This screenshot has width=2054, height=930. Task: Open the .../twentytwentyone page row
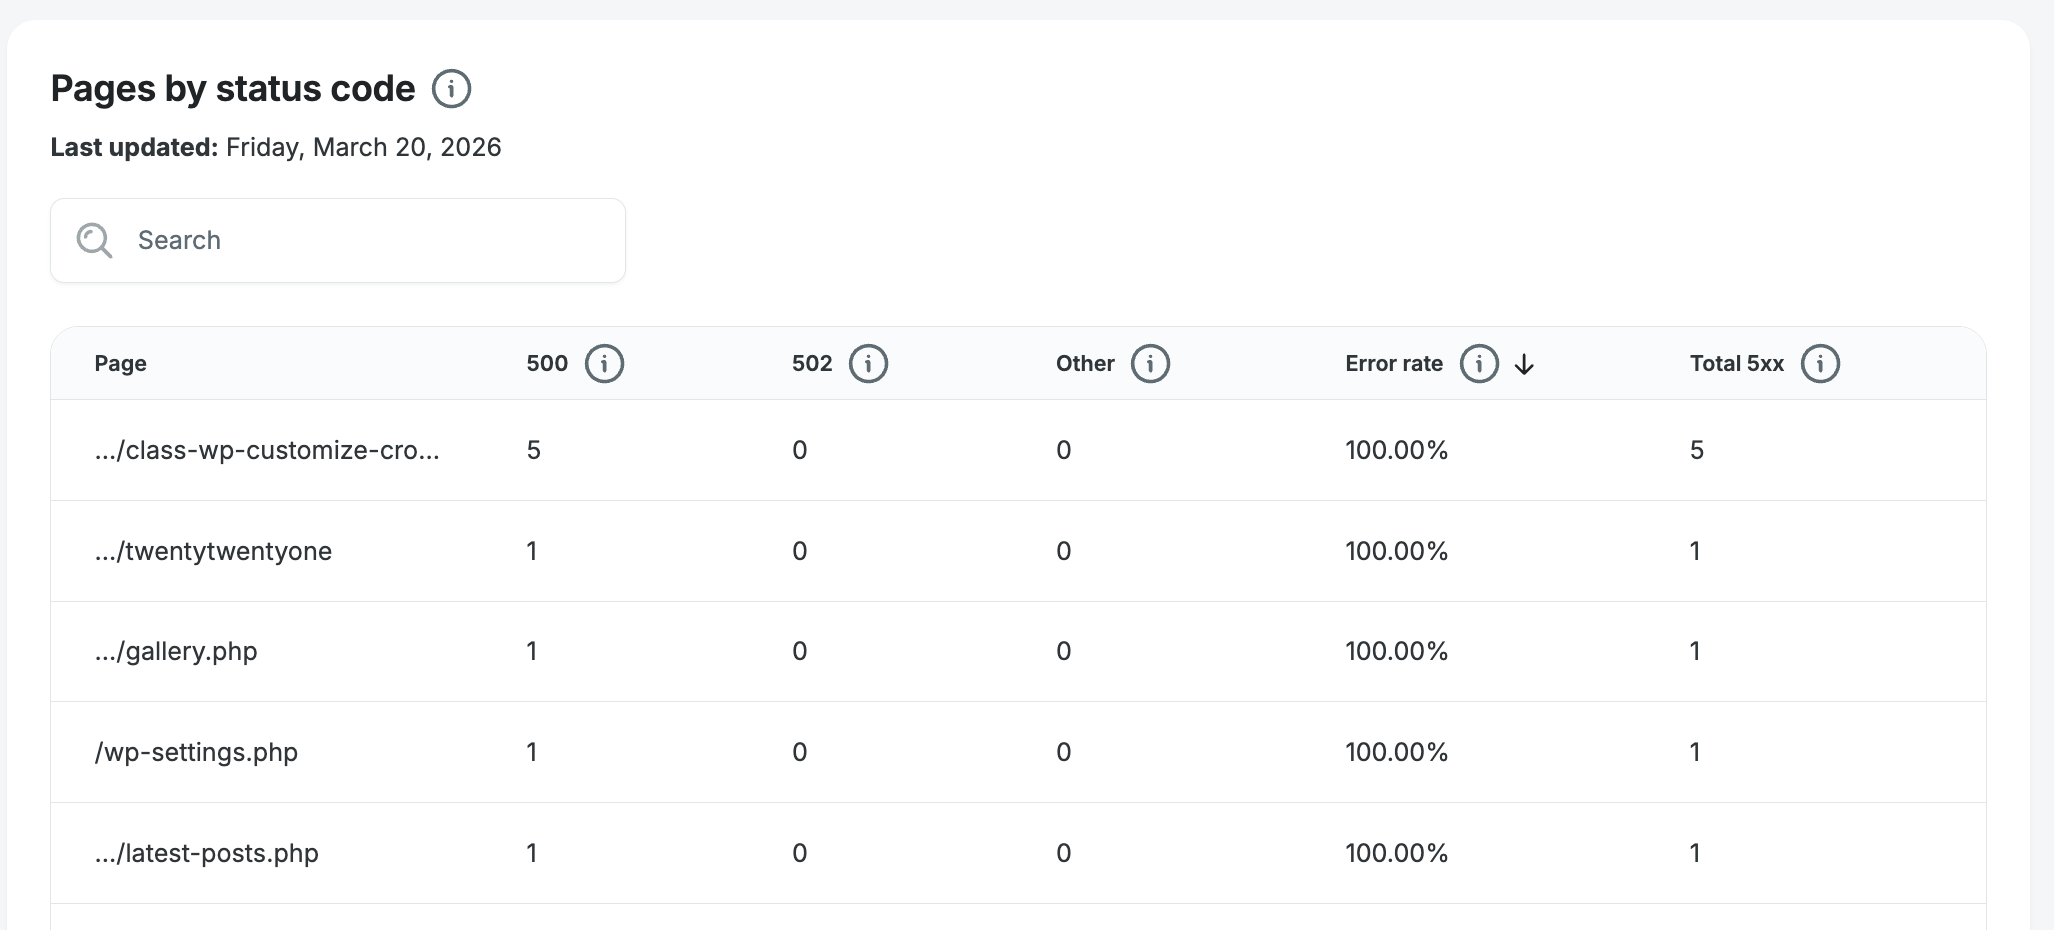tap(213, 552)
